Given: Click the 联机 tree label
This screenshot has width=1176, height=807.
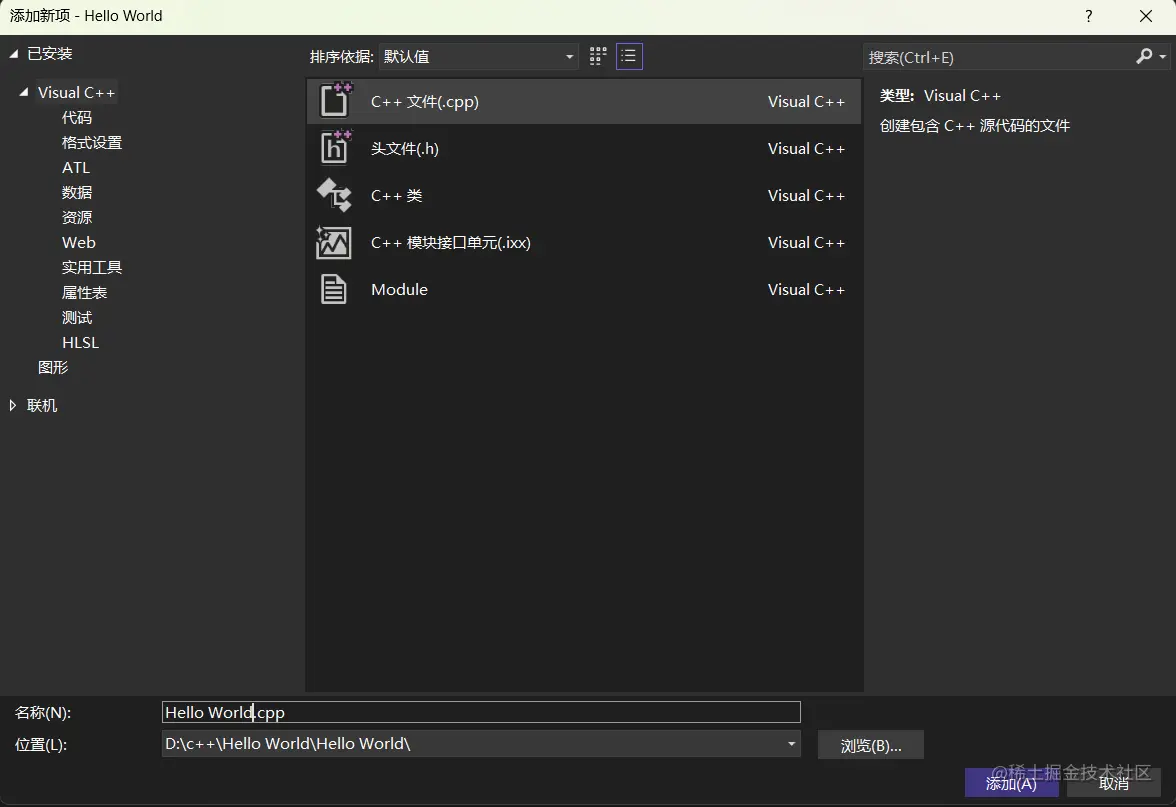Looking at the screenshot, I should 42,406.
